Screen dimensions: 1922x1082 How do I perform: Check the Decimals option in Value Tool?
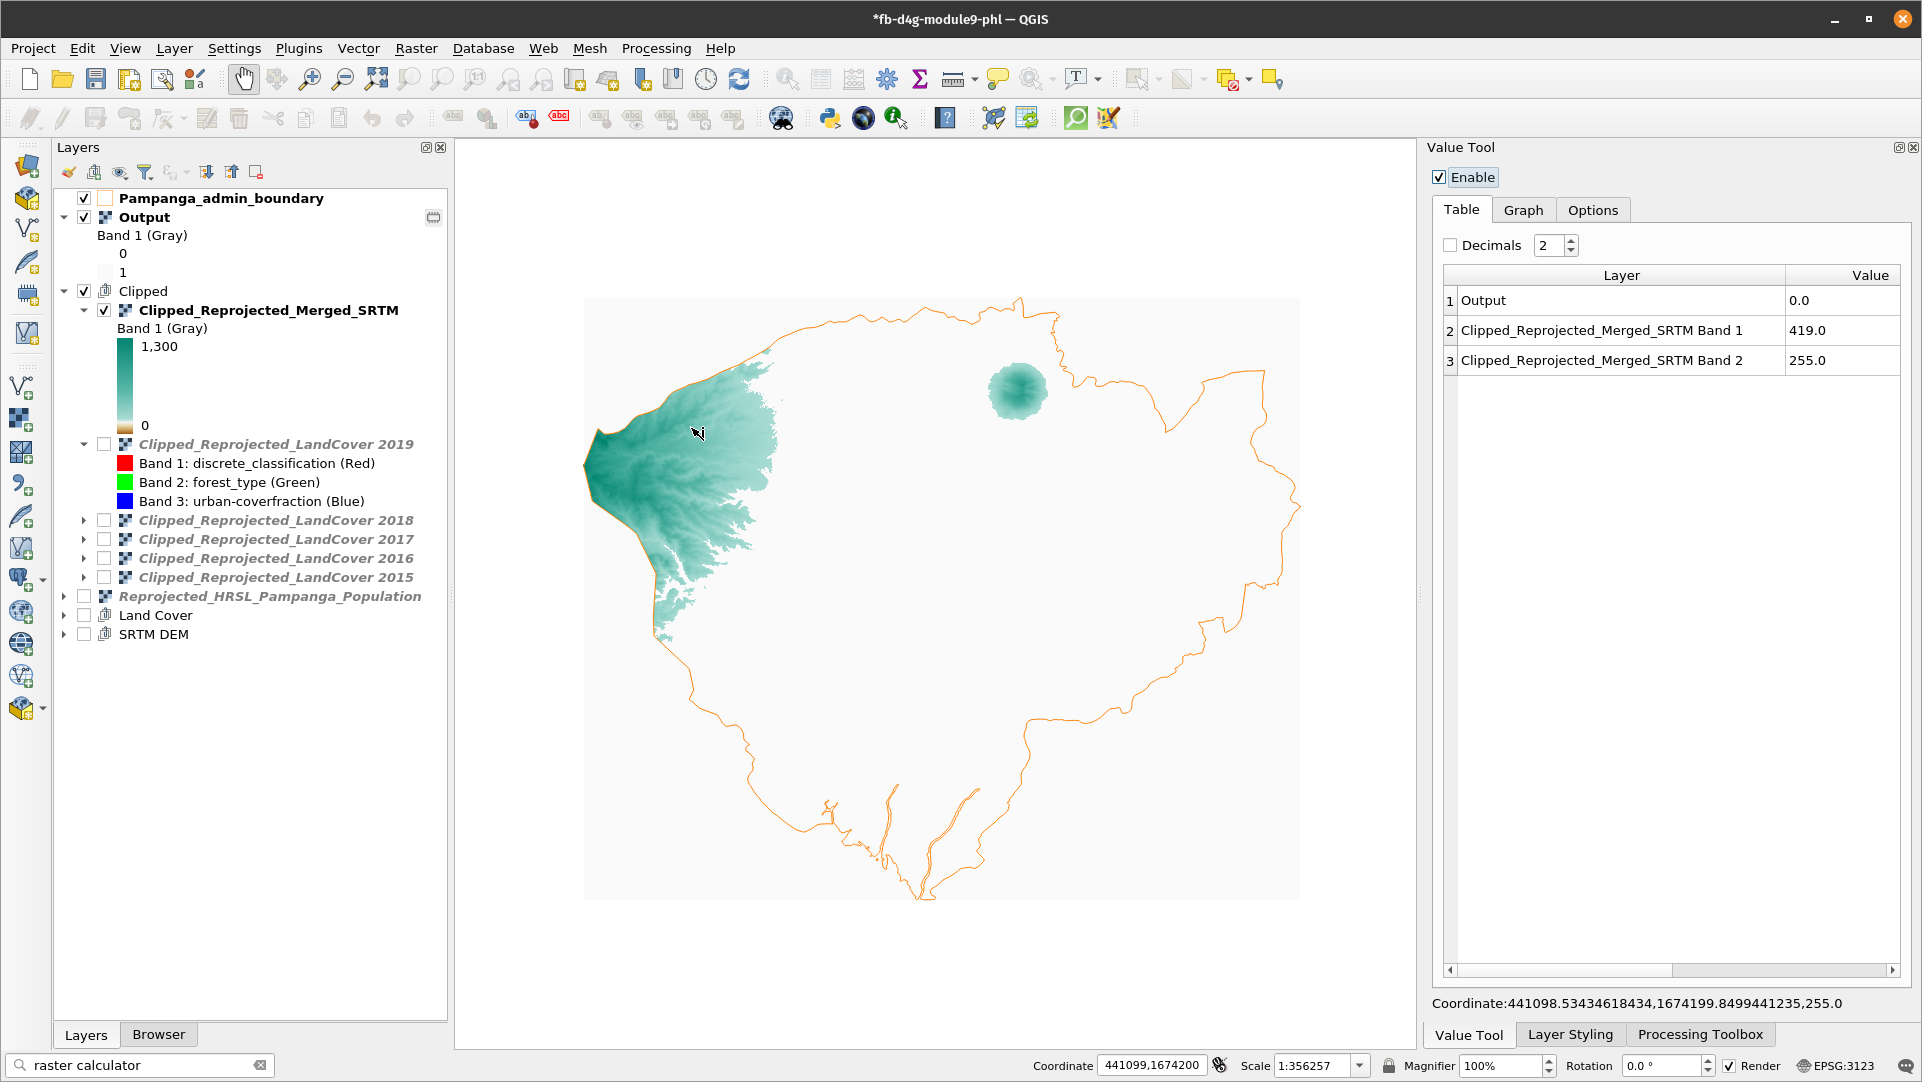point(1450,244)
